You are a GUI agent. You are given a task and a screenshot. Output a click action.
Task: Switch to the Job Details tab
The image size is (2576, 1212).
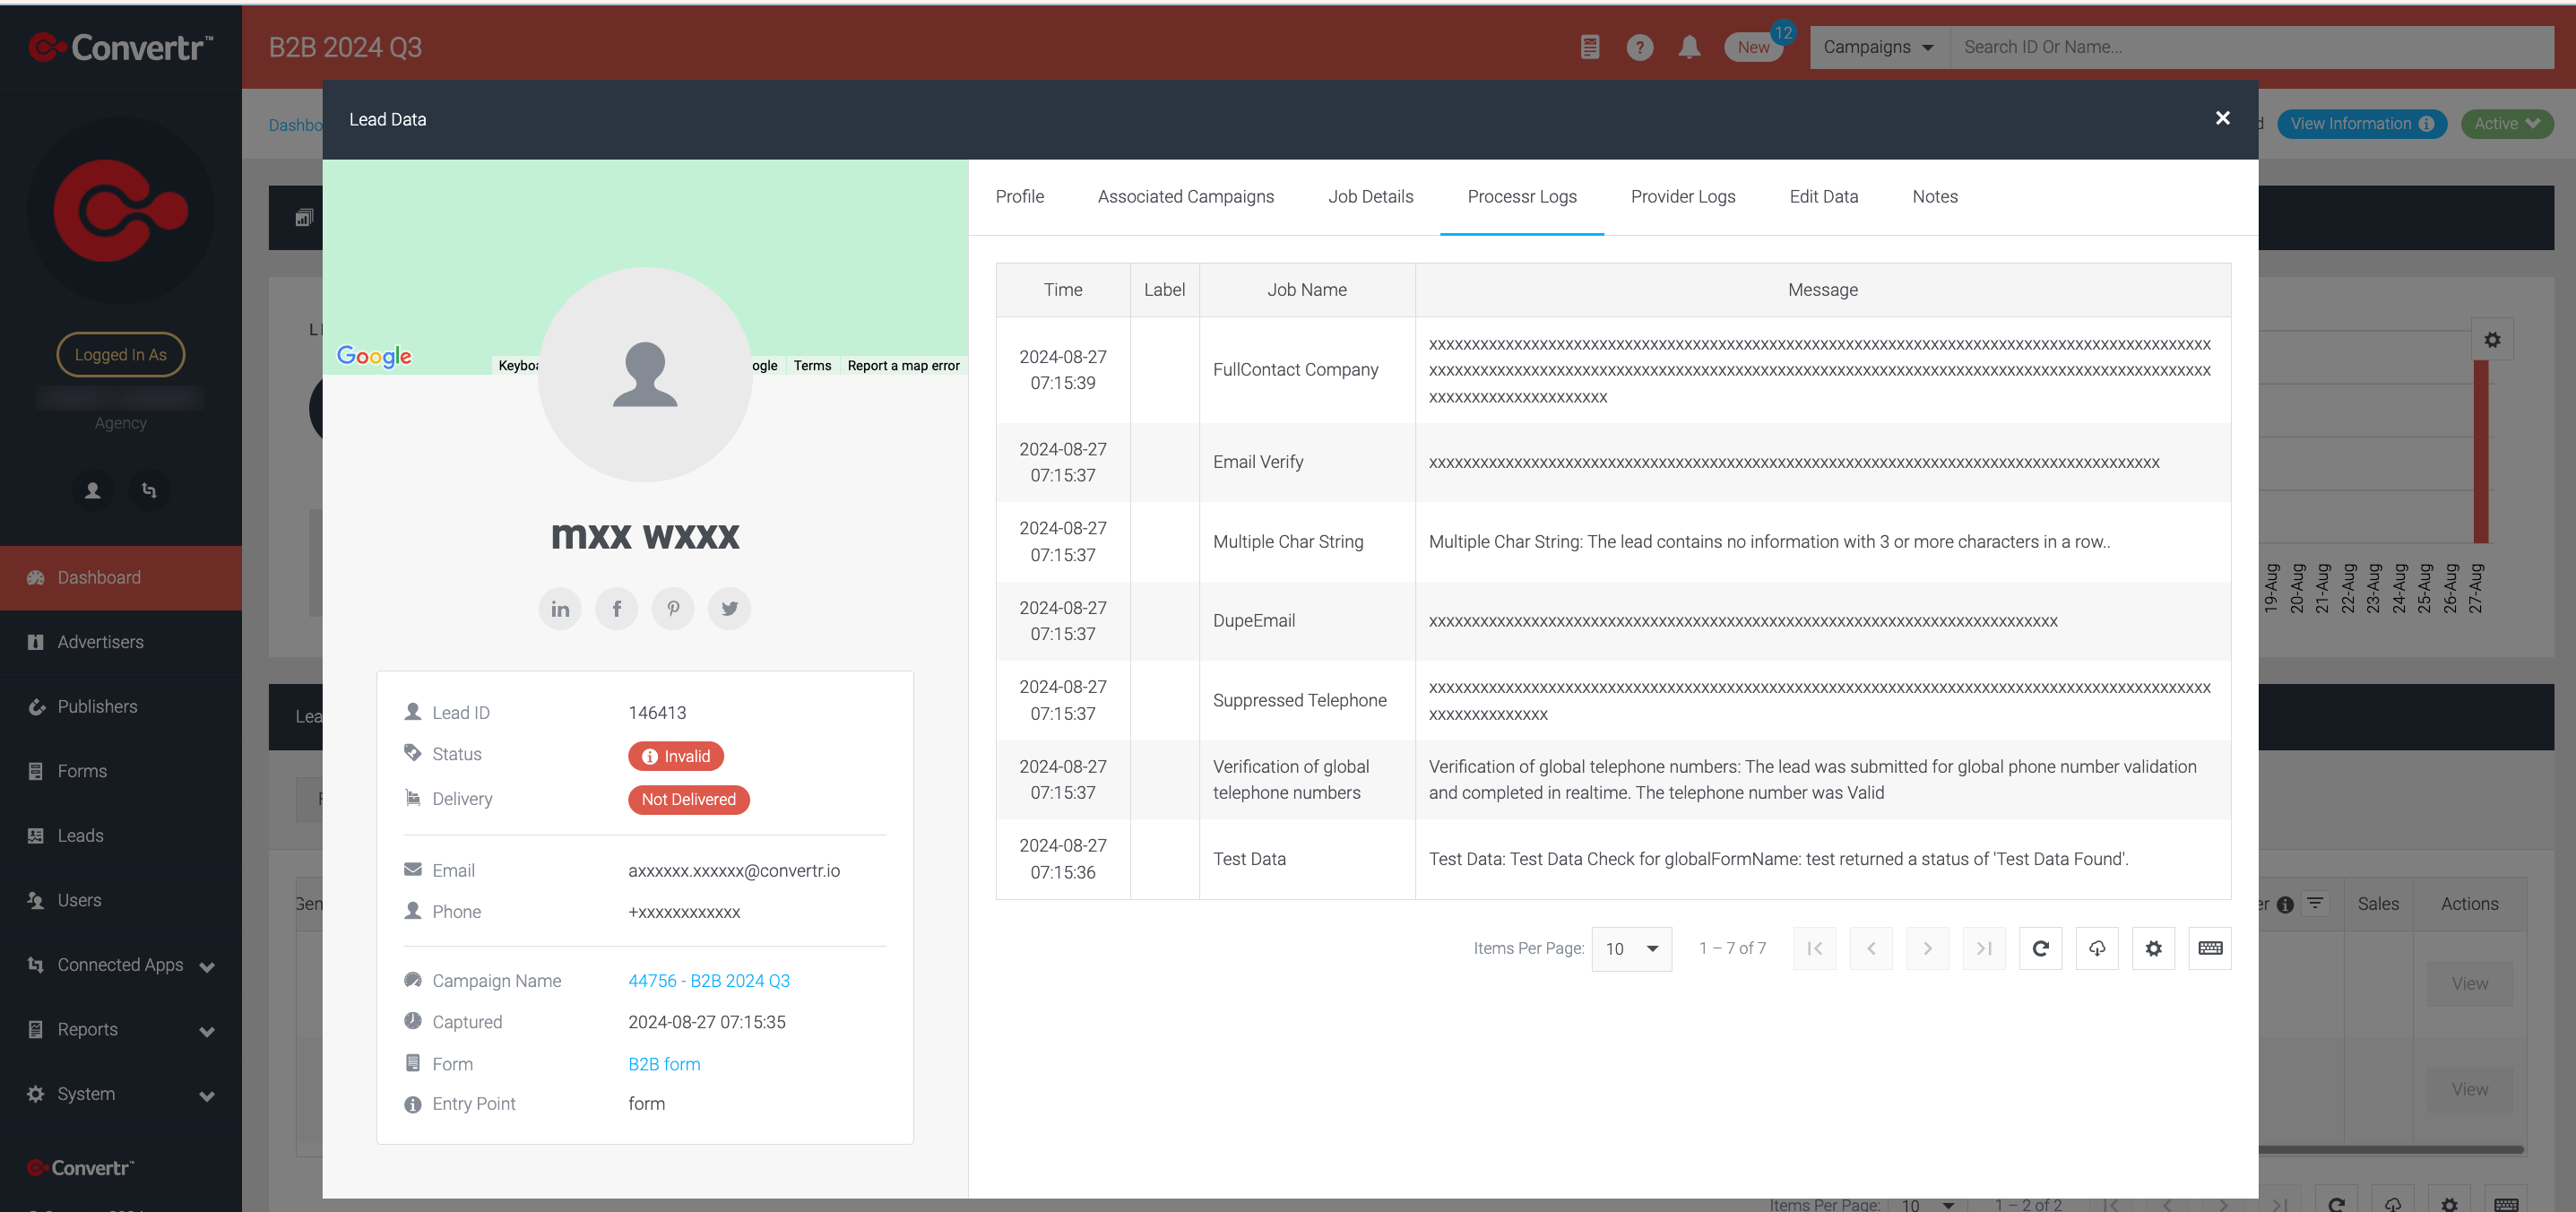coord(1370,197)
